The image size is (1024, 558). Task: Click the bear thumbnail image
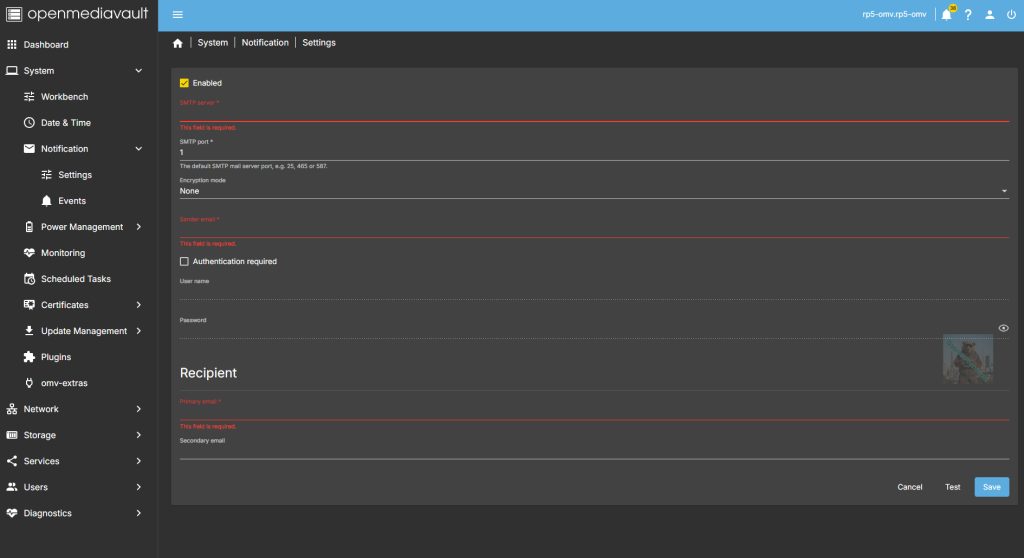click(967, 359)
